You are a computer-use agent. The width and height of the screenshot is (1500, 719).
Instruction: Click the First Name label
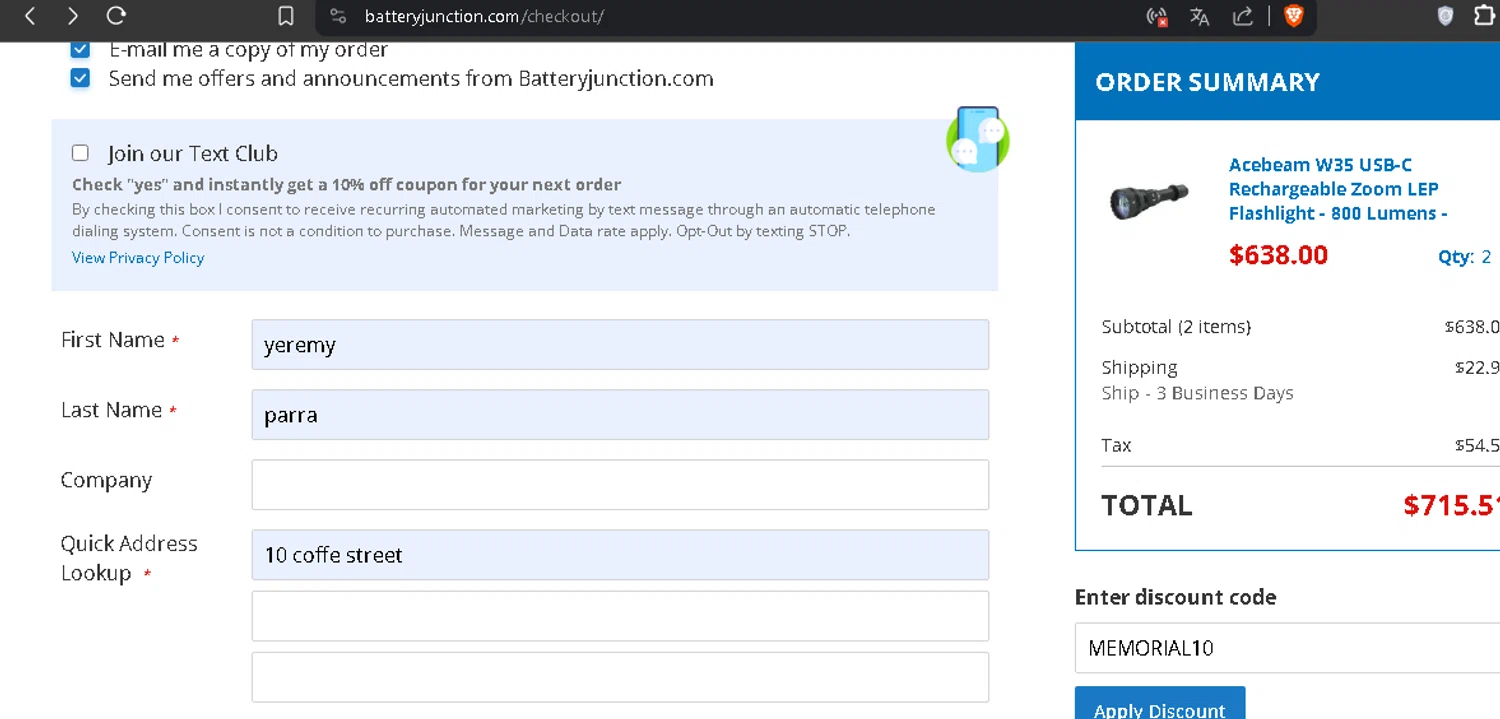[x=113, y=340]
